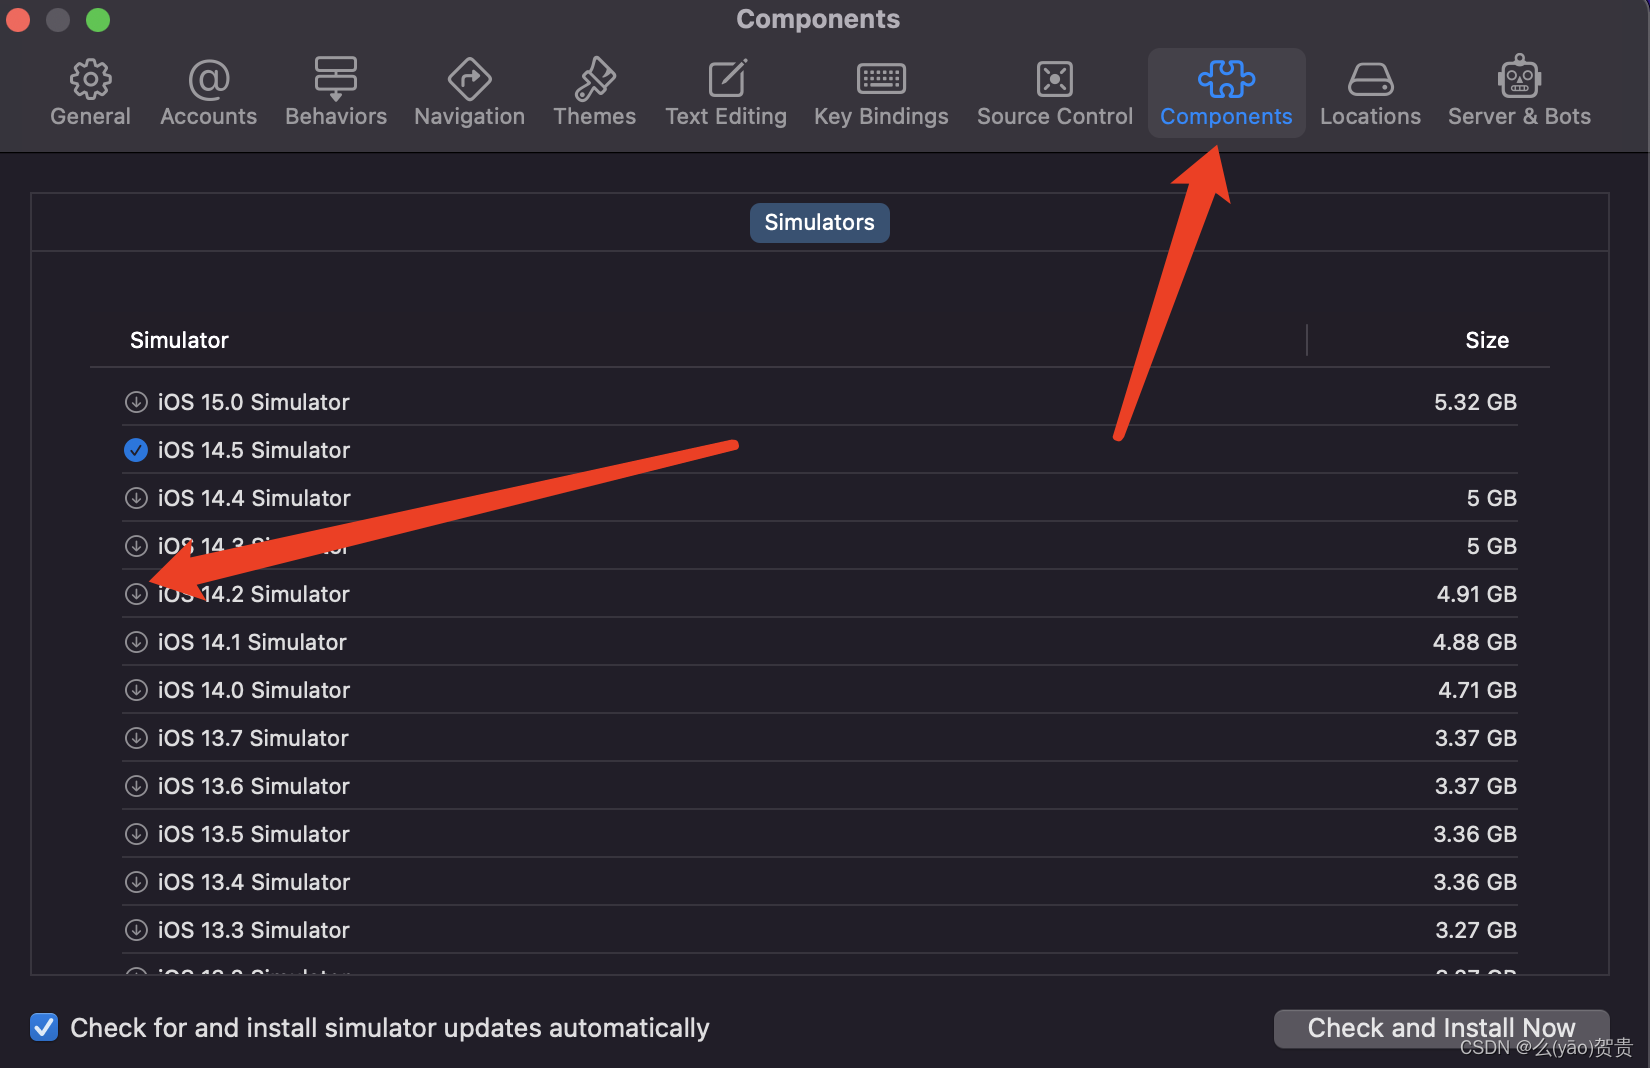Select the iOS 14.1 Simulator label
The image size is (1650, 1068).
click(252, 642)
